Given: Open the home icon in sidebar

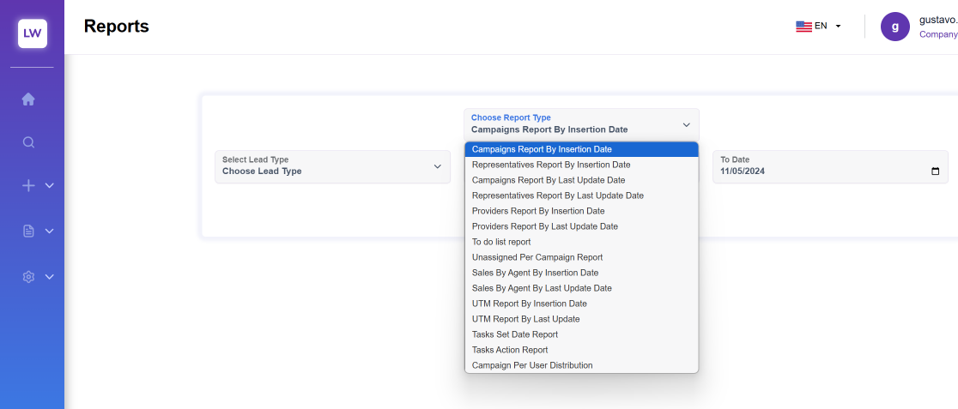Looking at the screenshot, I should tap(28, 99).
